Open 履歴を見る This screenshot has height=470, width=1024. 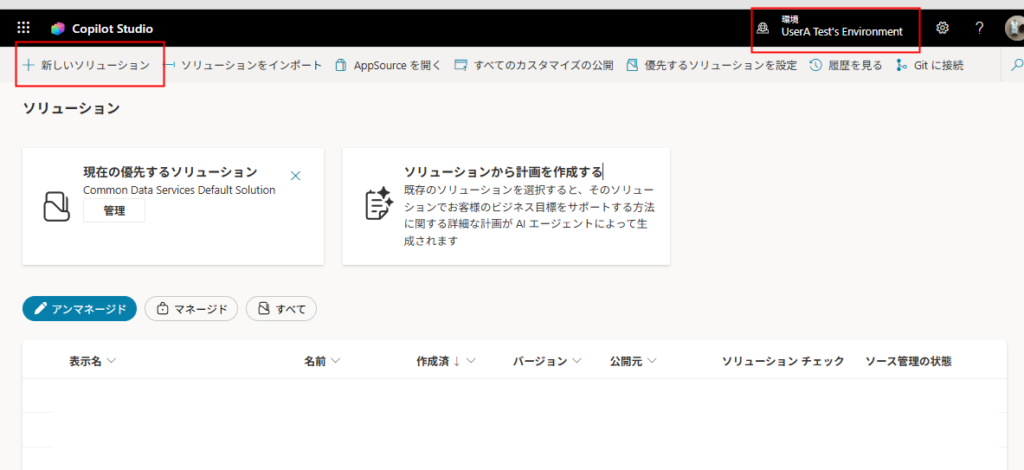coord(845,65)
